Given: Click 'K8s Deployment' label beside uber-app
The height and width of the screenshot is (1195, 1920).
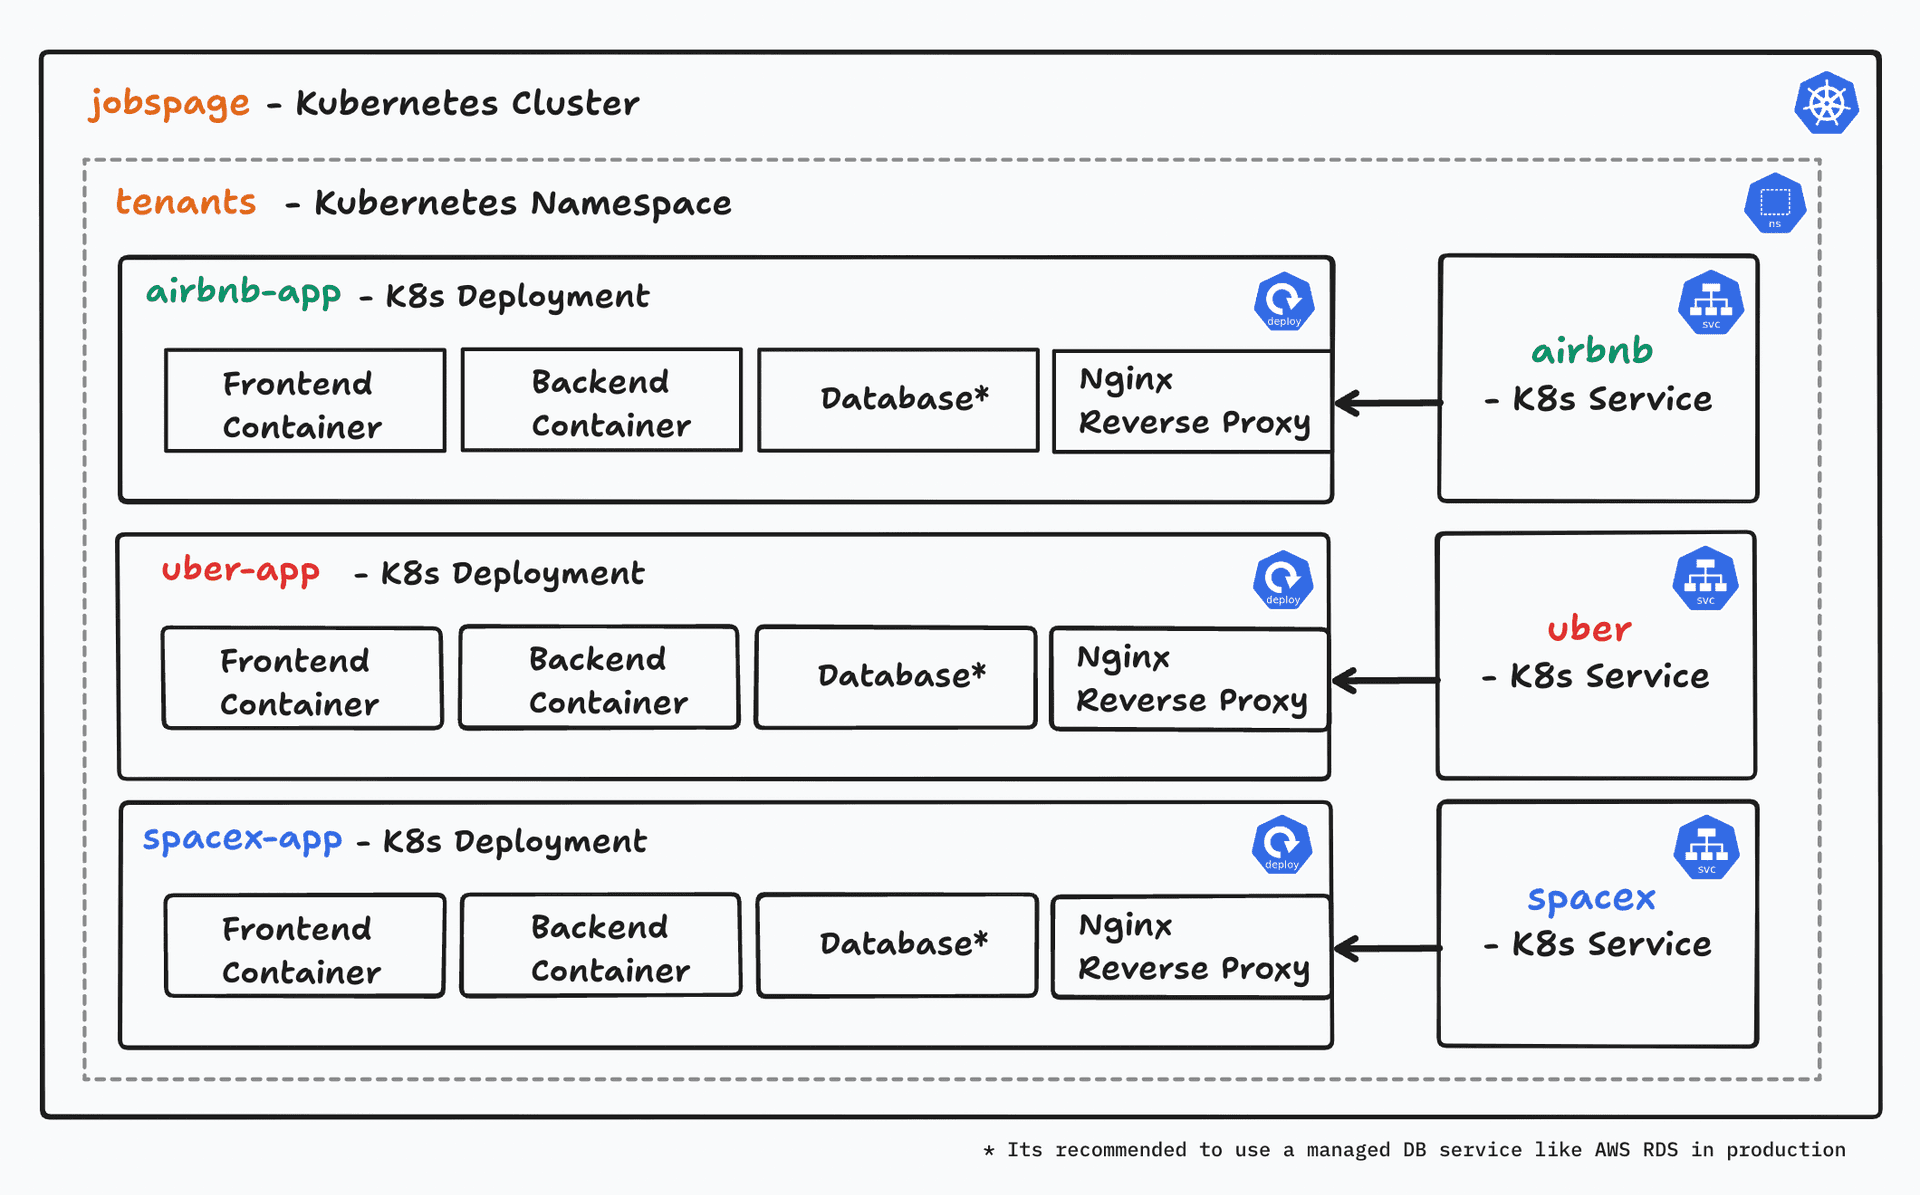Looking at the screenshot, I should [x=513, y=574].
